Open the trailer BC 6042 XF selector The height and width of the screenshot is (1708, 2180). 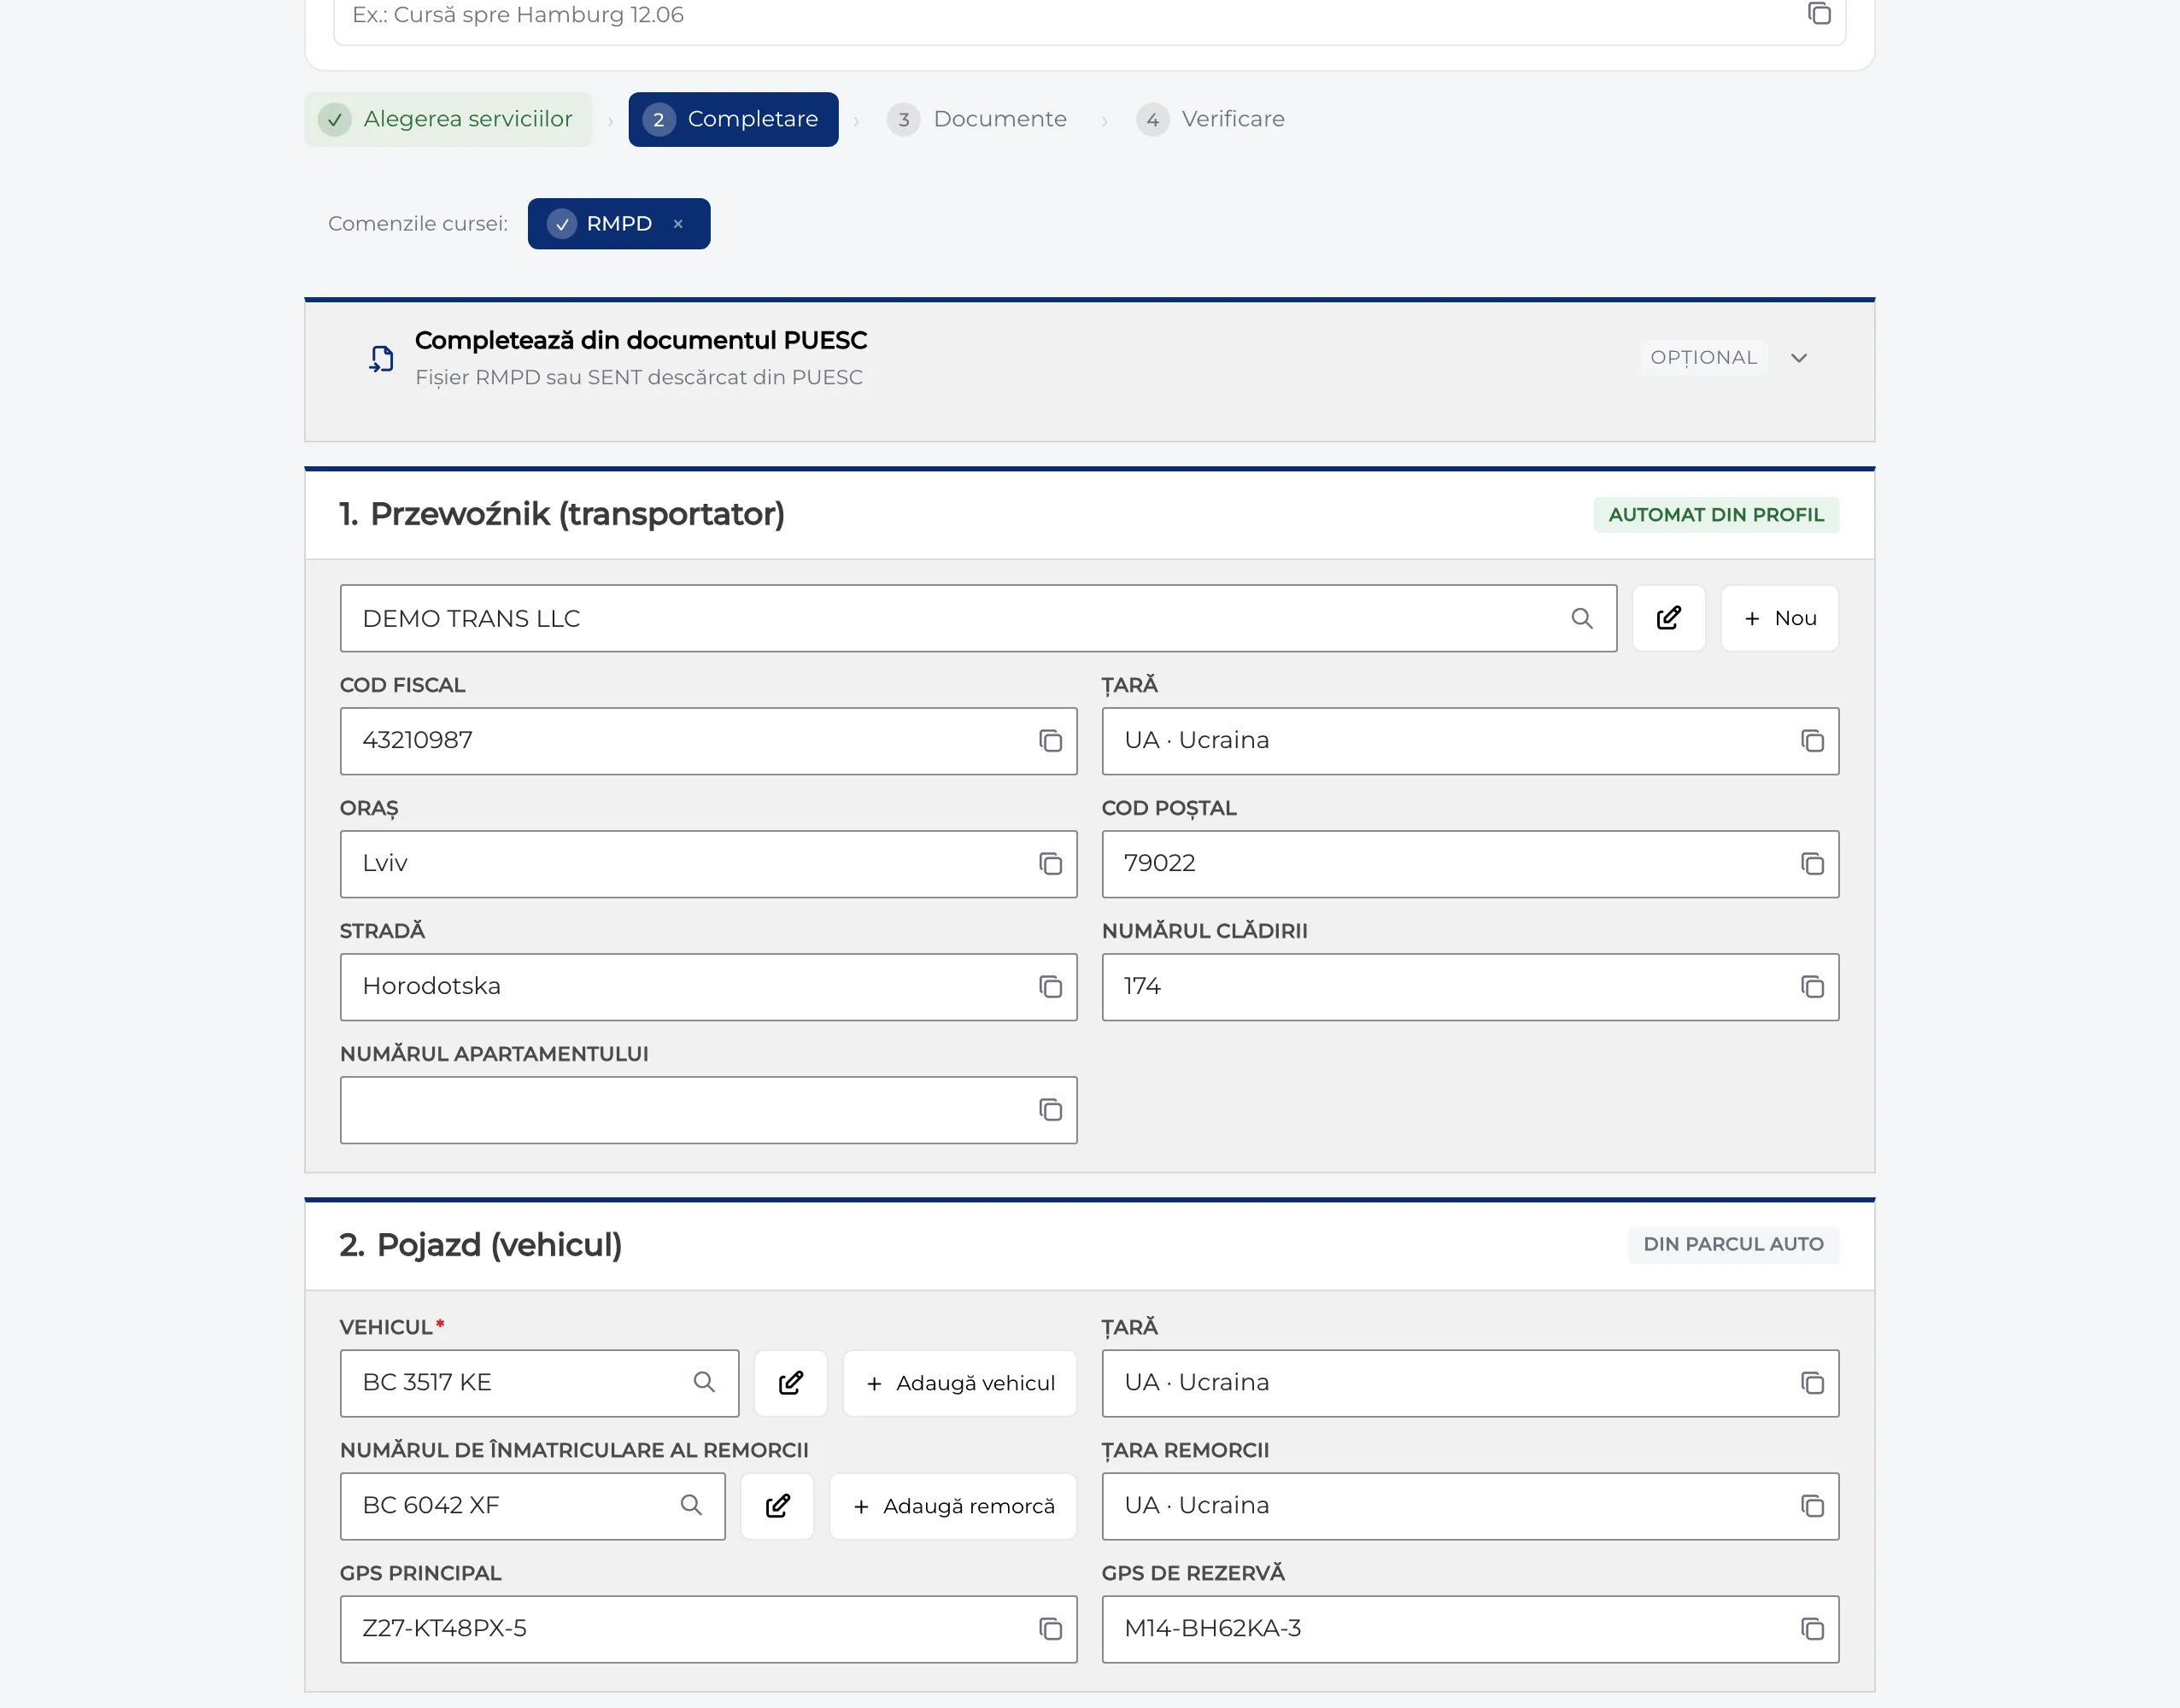coord(532,1506)
